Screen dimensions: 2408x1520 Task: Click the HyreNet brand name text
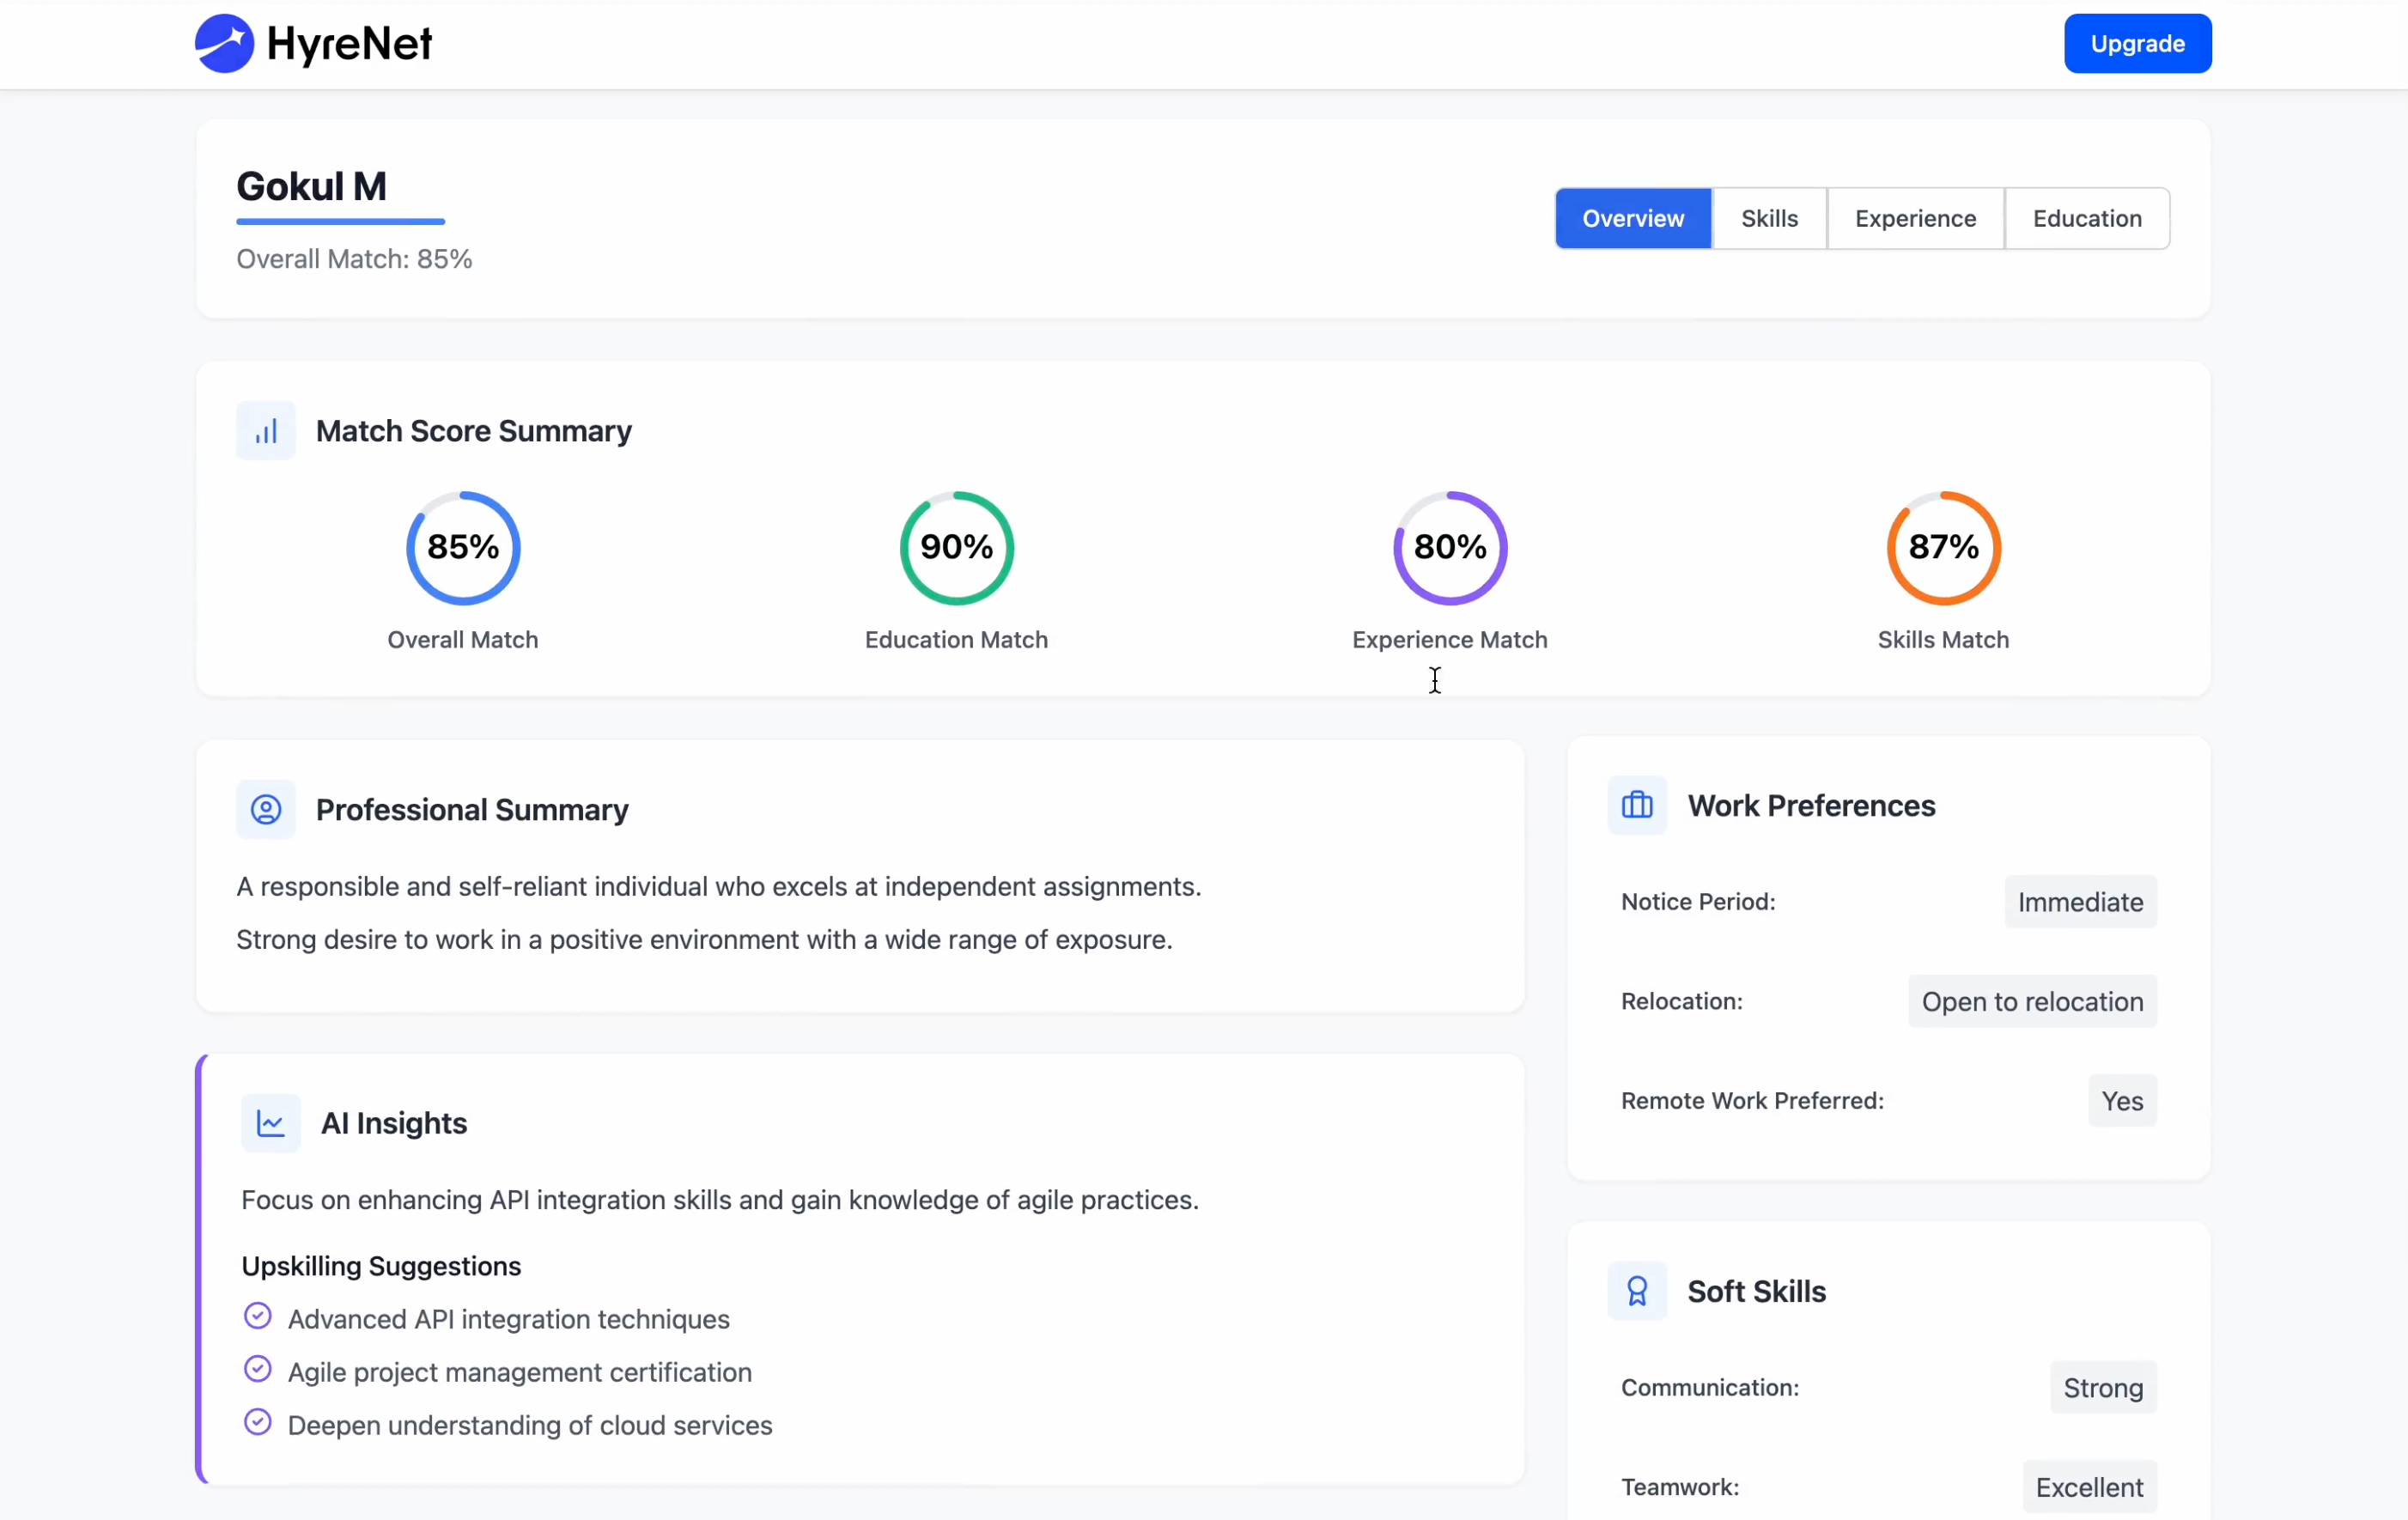click(x=349, y=44)
